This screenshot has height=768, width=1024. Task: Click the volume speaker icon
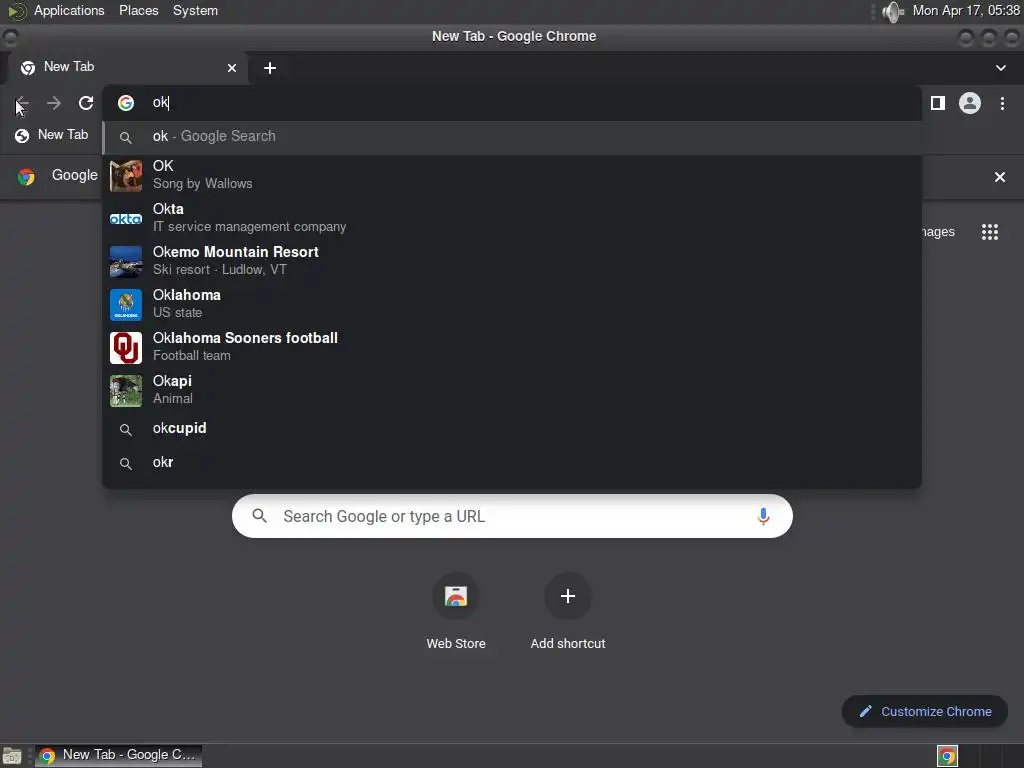[892, 11]
